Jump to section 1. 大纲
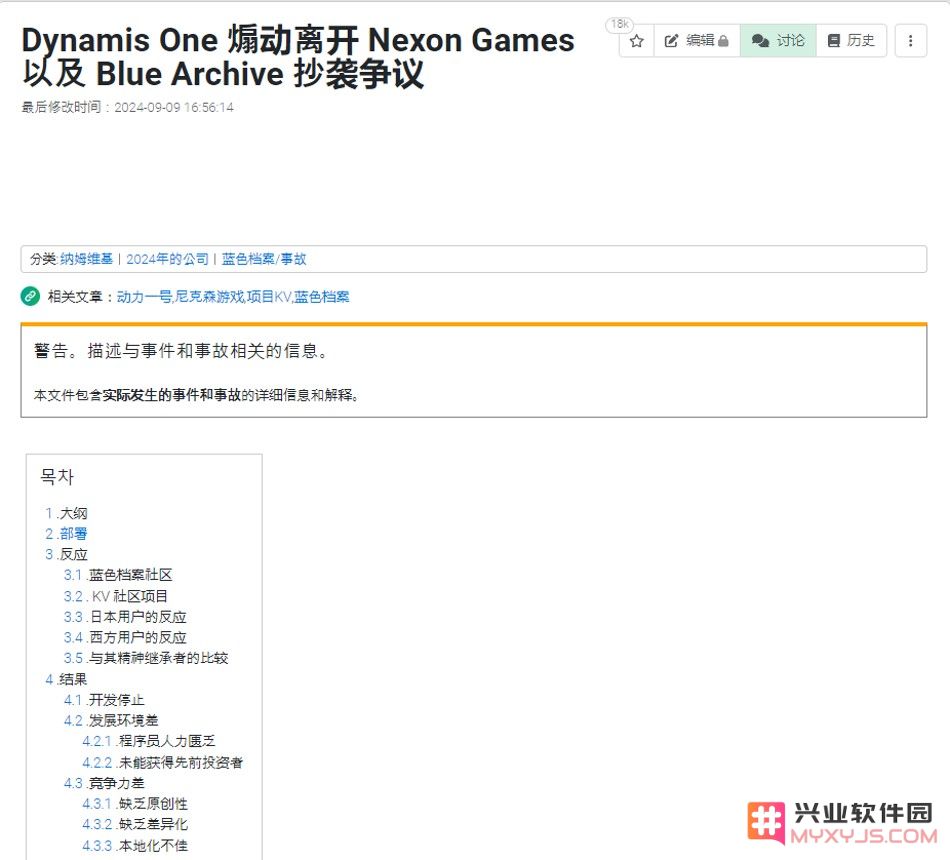The height and width of the screenshot is (860, 950). [67, 513]
